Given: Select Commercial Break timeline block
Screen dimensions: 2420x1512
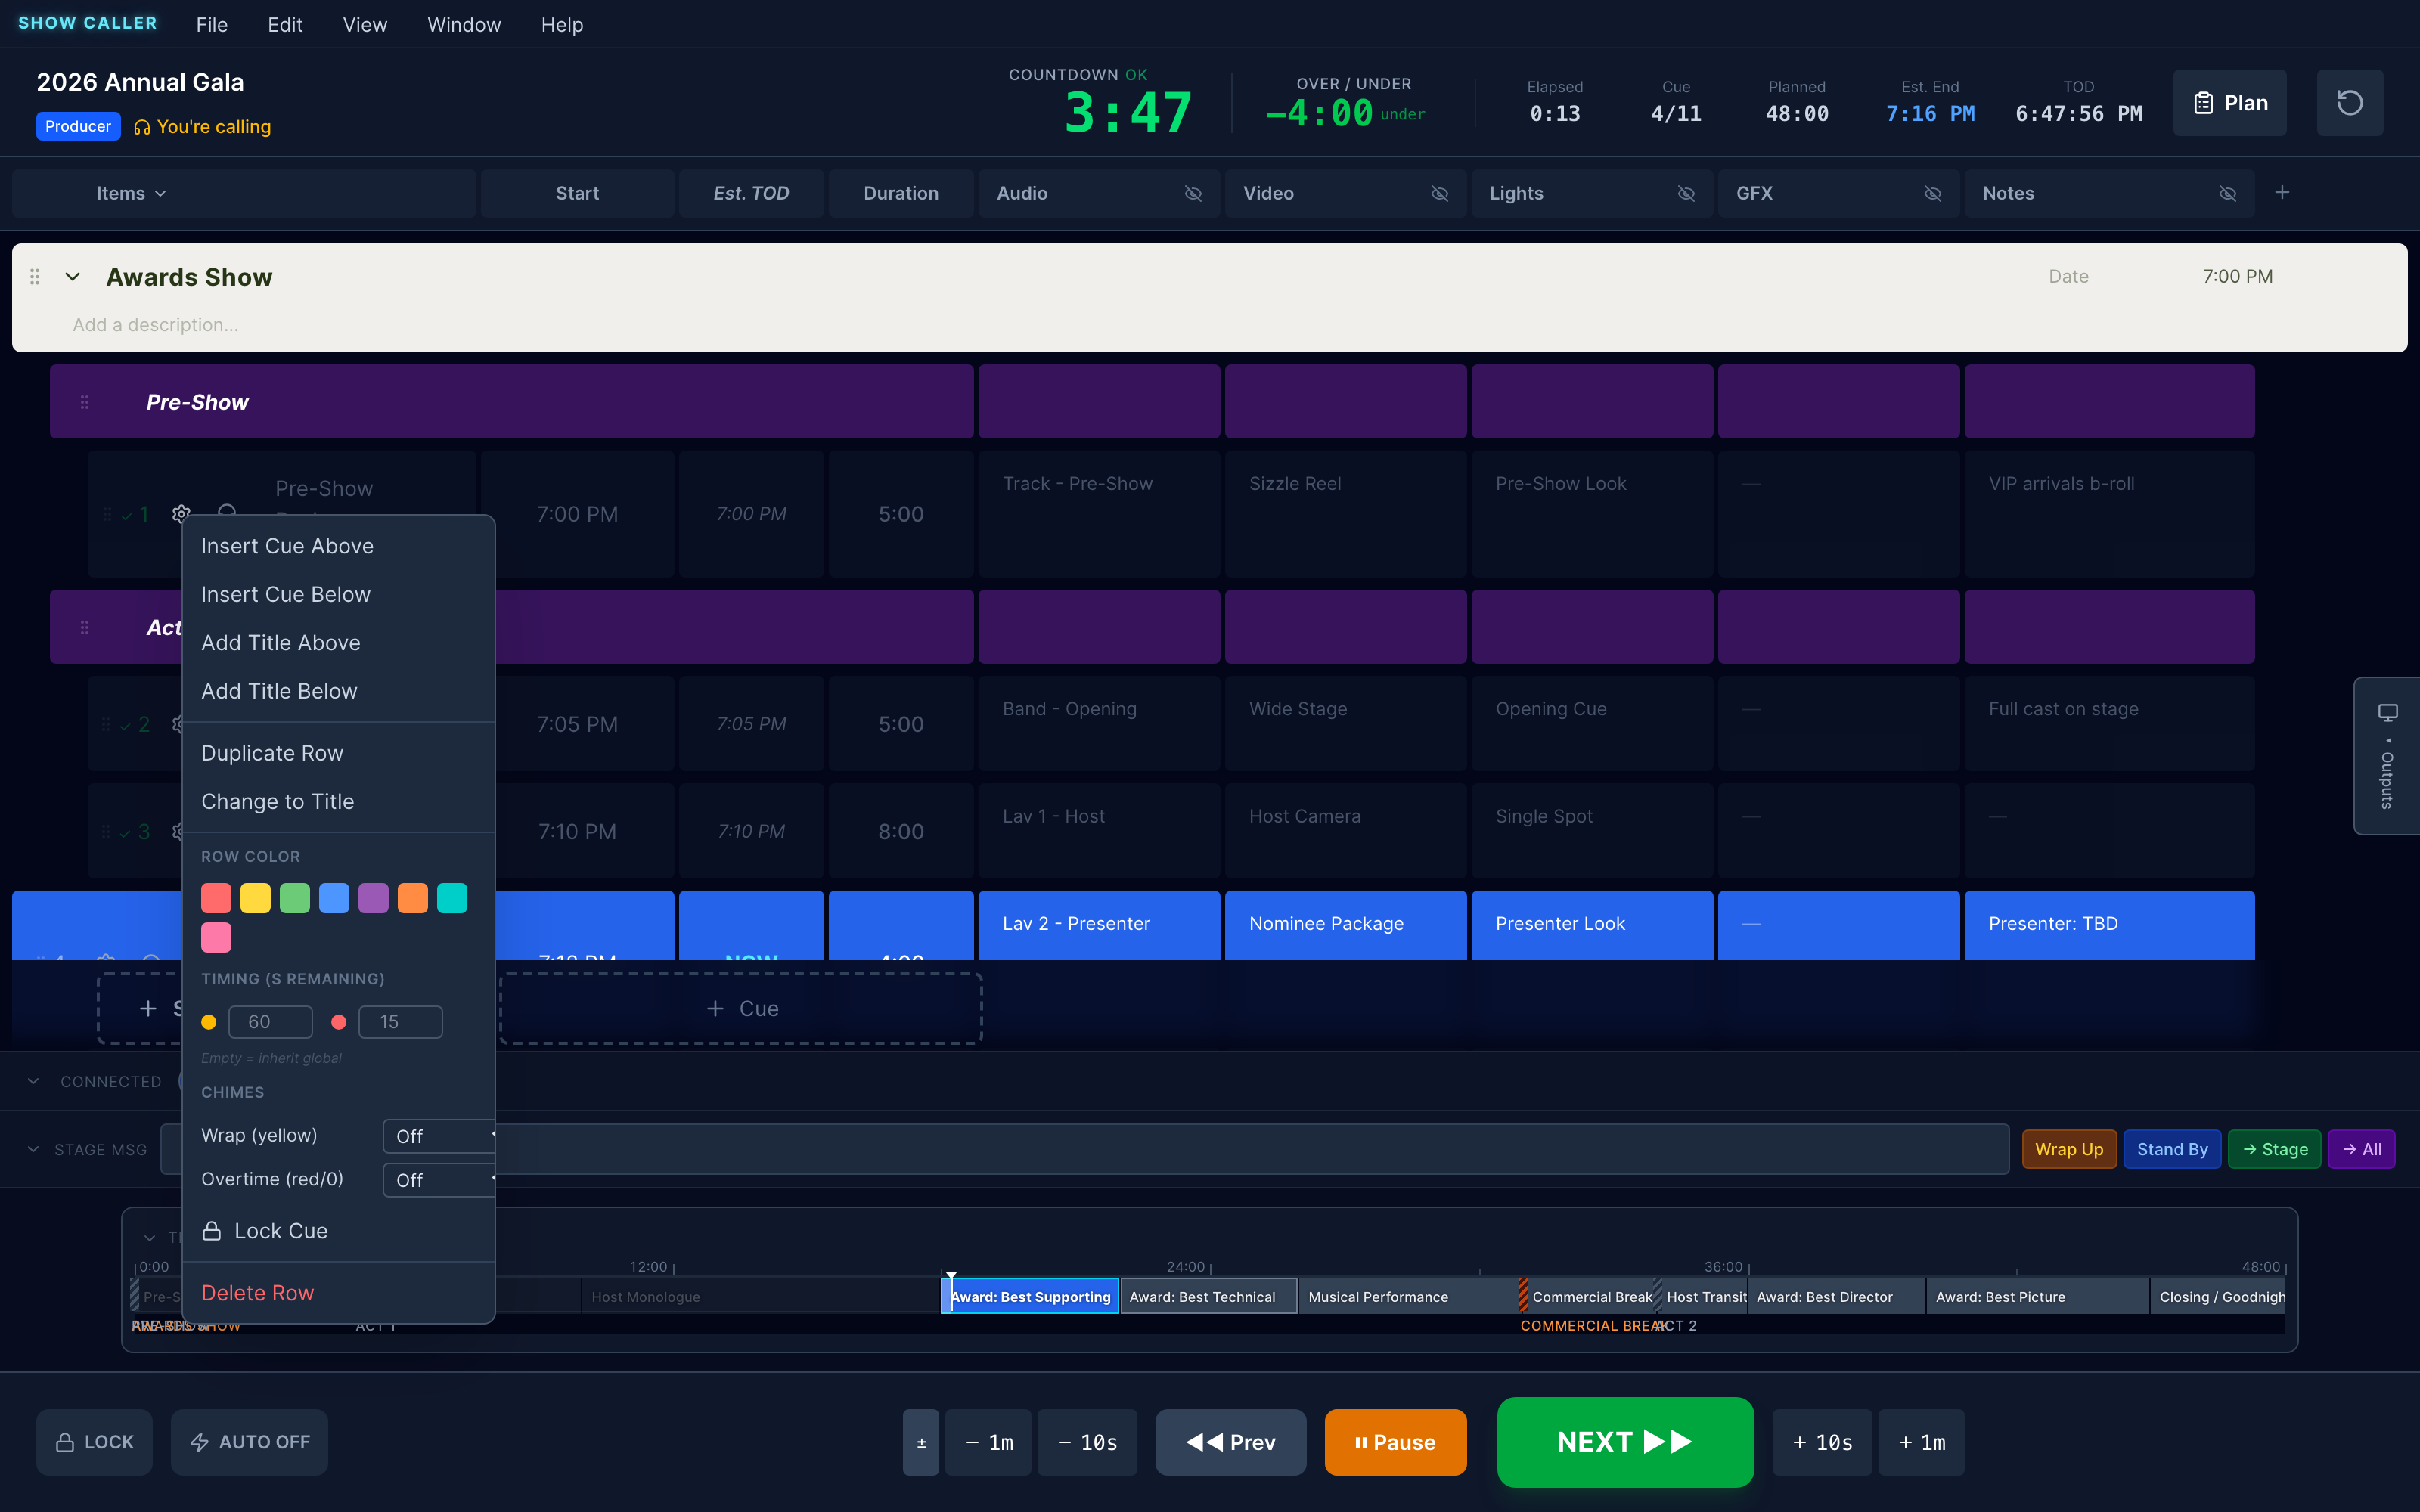Looking at the screenshot, I should (1587, 1297).
